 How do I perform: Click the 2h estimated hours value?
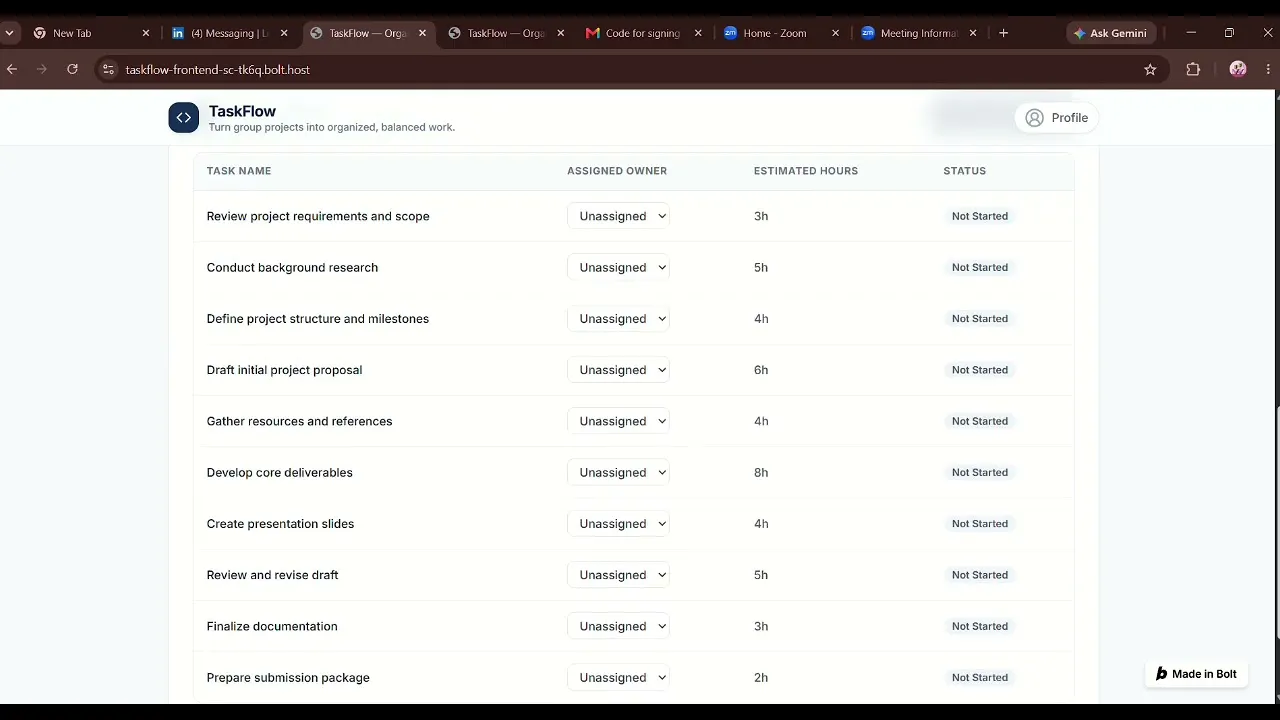(761, 677)
